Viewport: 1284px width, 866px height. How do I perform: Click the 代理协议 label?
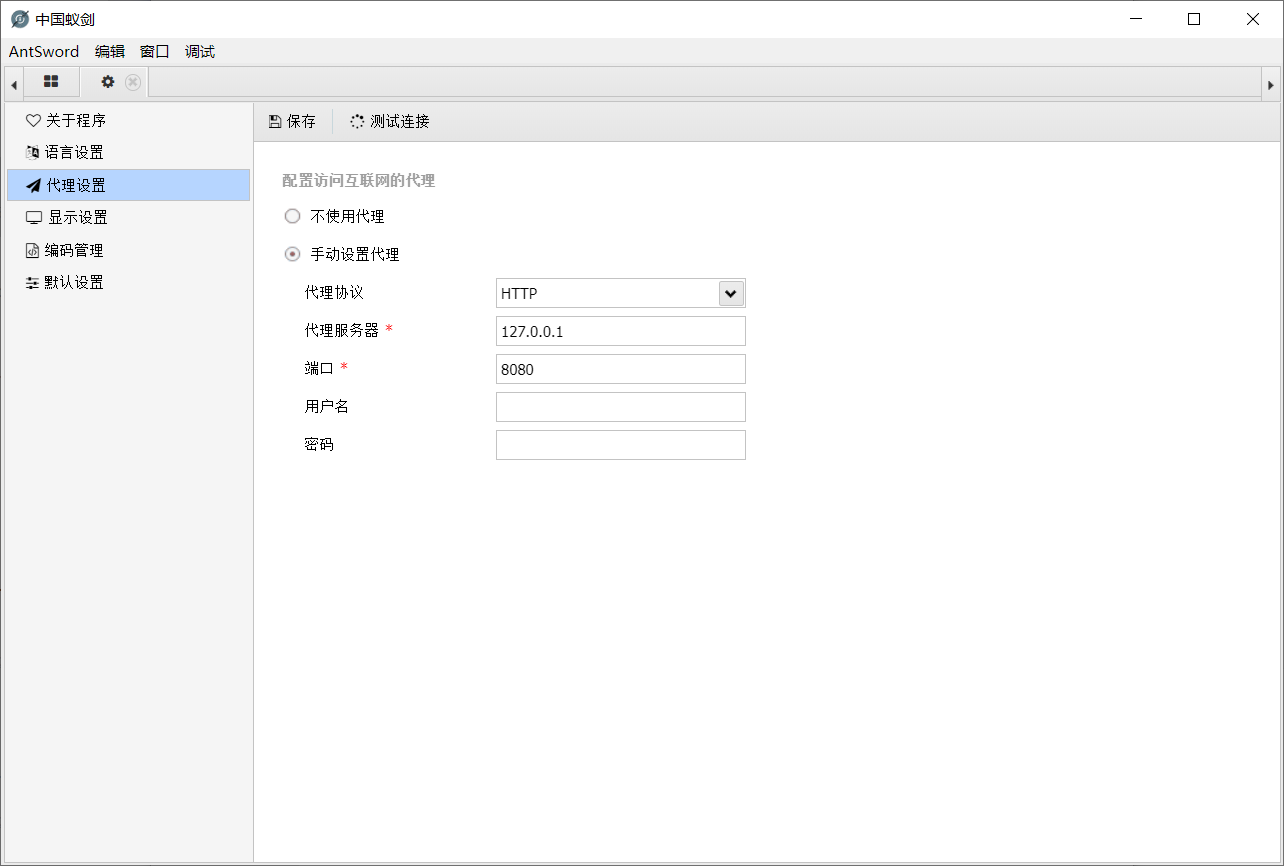(334, 293)
